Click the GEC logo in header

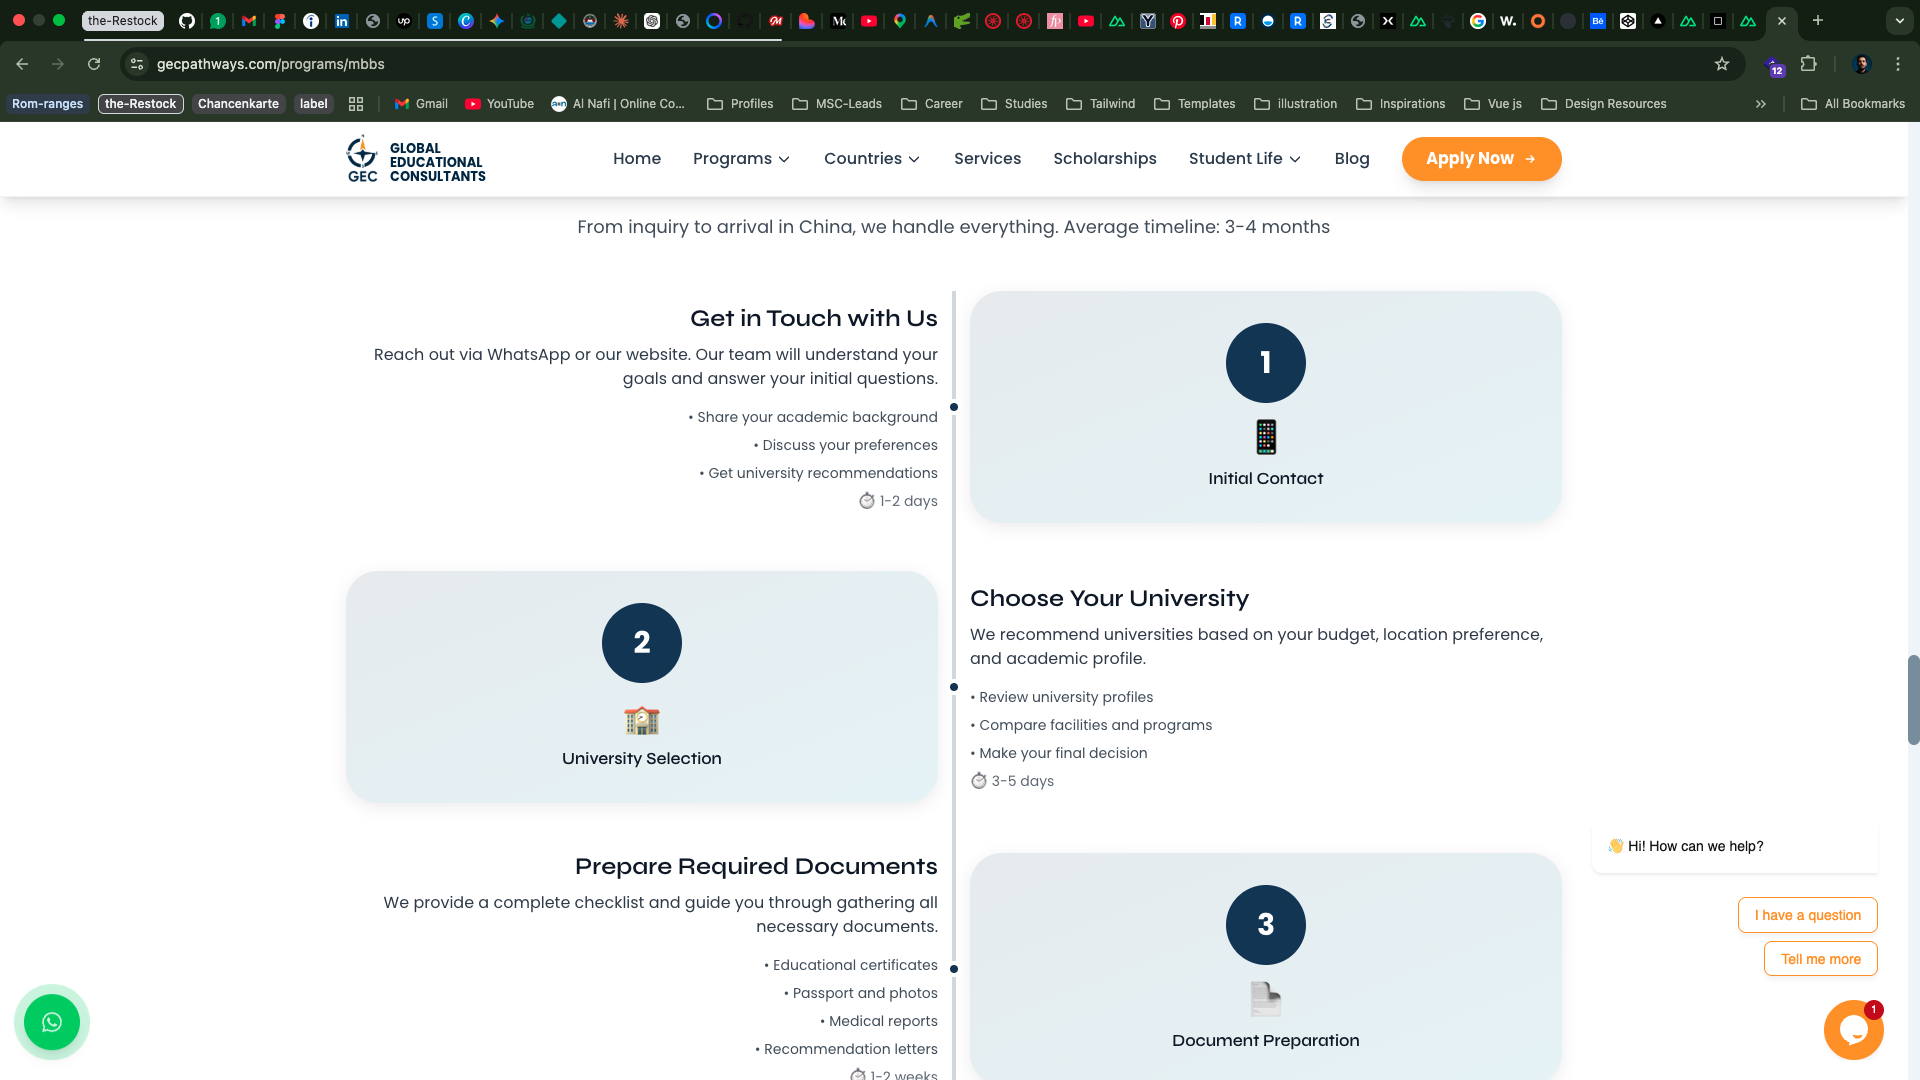(416, 160)
